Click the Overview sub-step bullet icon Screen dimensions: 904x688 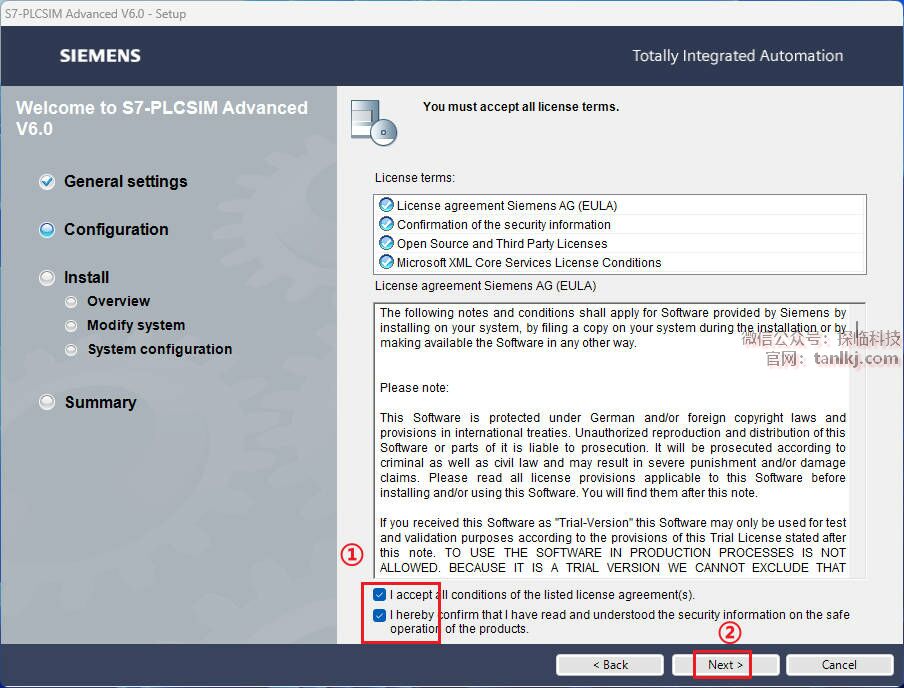(x=71, y=302)
